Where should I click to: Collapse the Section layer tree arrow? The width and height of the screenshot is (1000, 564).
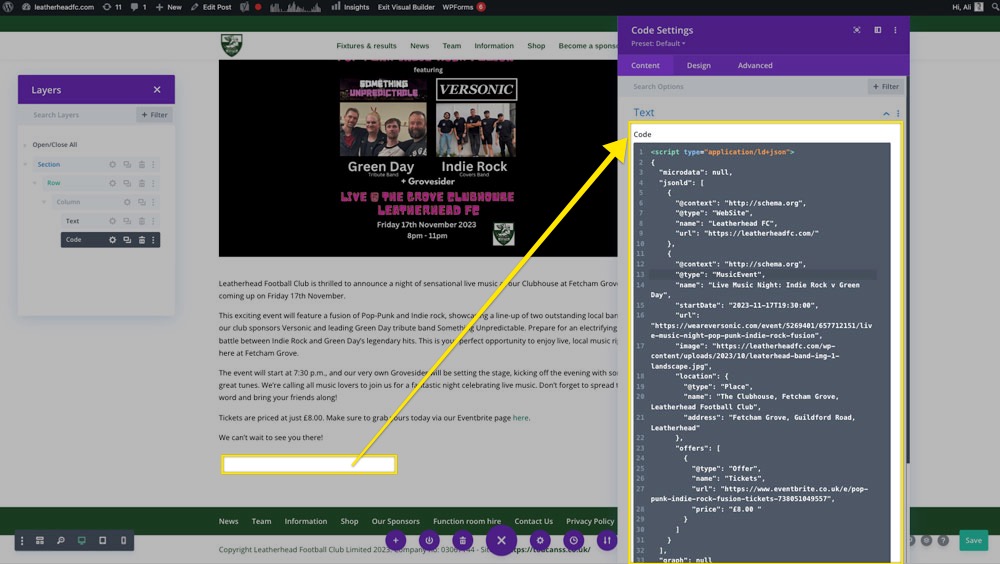tap(26, 165)
